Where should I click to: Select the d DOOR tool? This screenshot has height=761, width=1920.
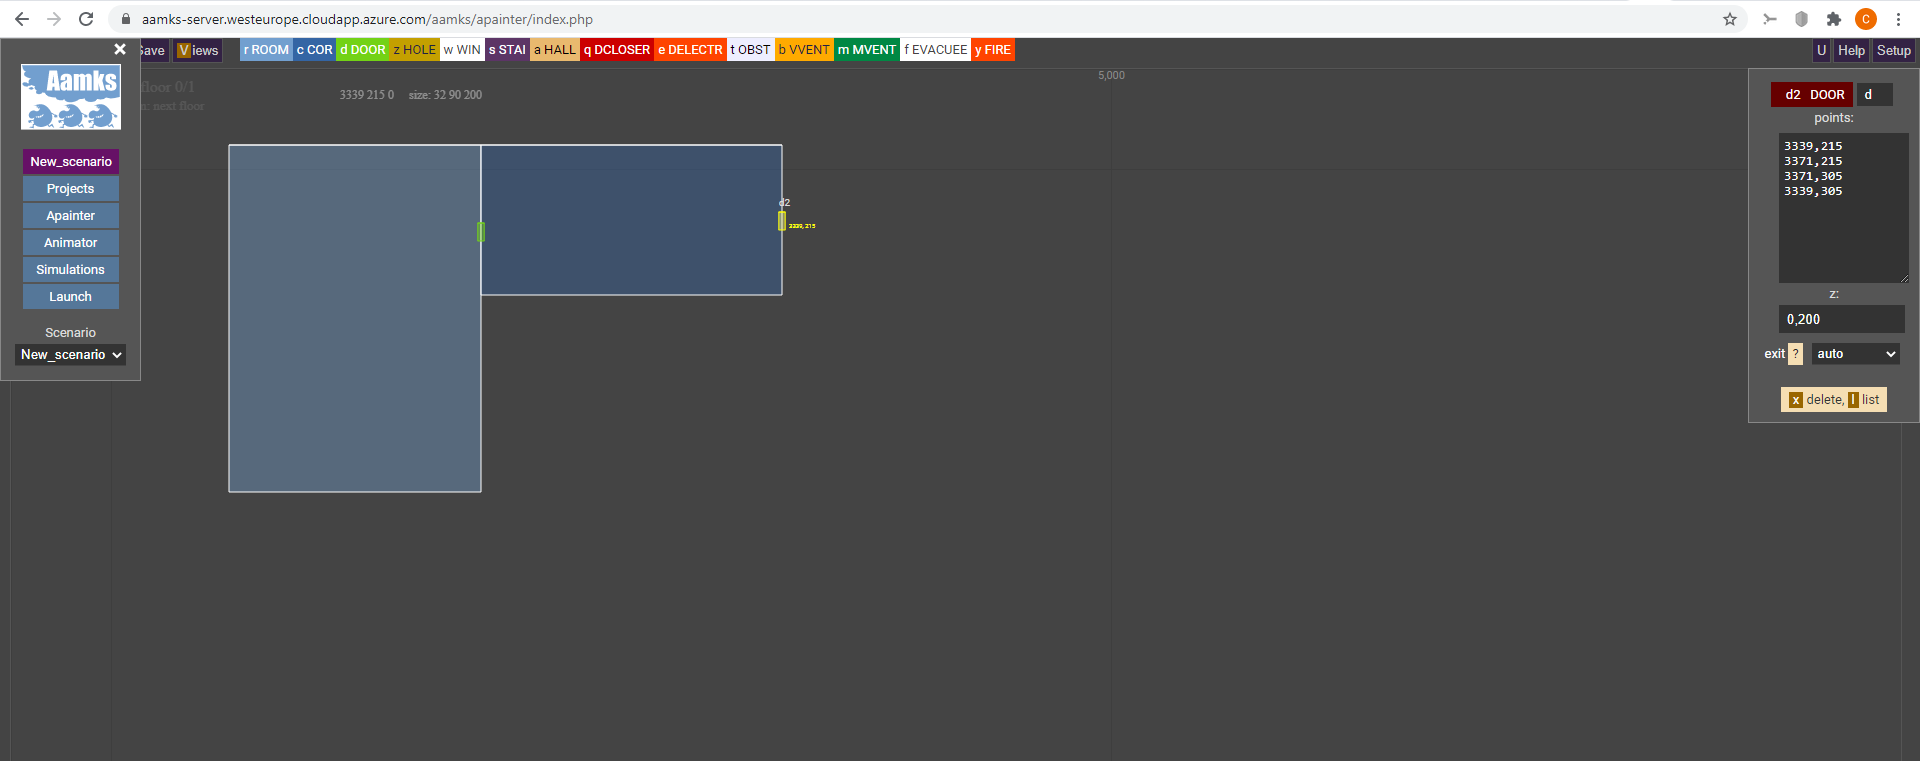coord(362,50)
